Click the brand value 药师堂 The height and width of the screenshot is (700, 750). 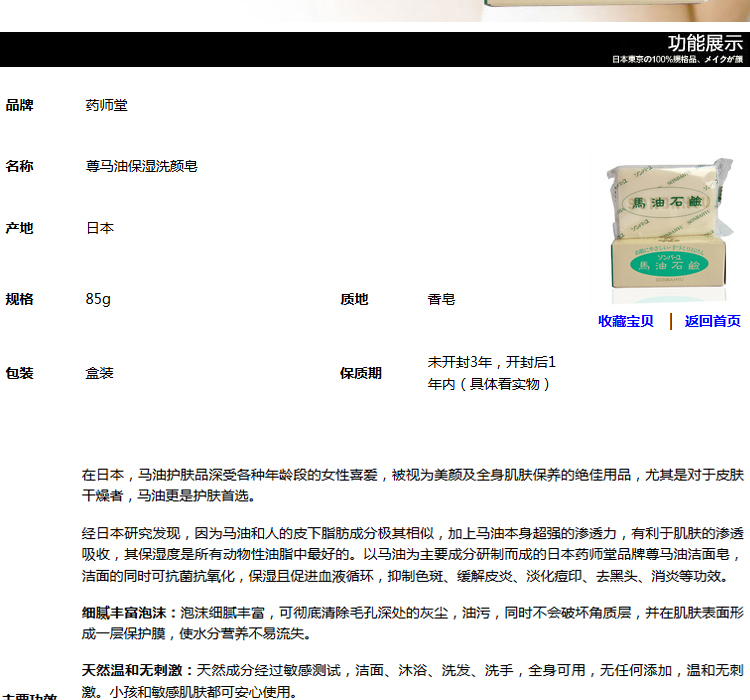click(107, 105)
